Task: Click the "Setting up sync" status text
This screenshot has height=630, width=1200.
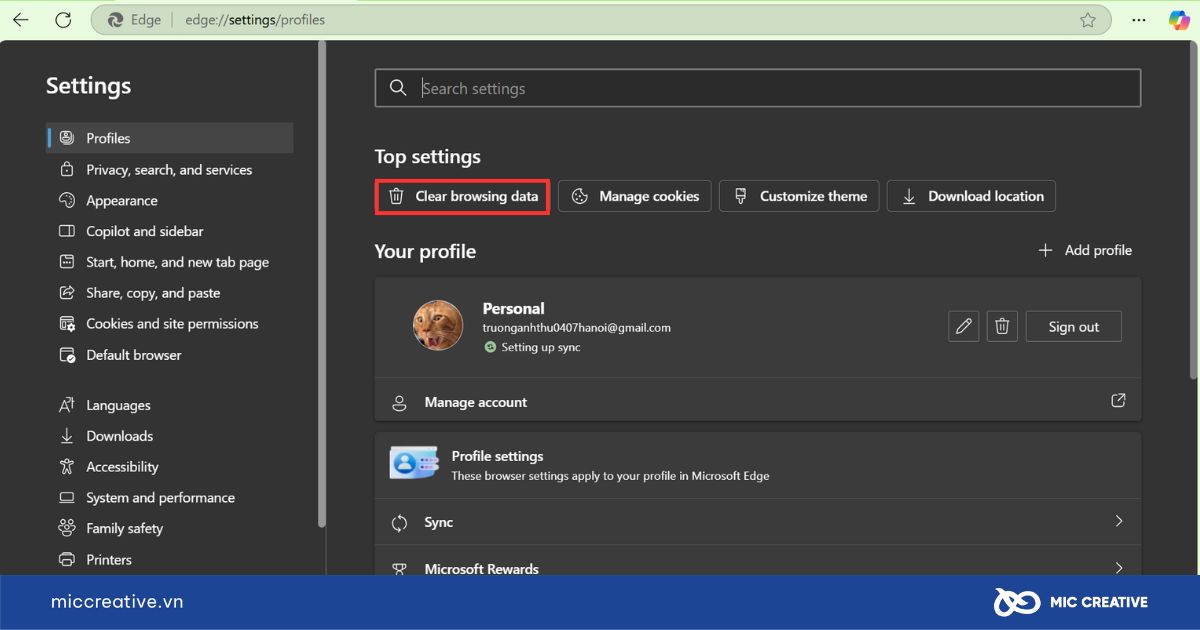Action: click(x=541, y=347)
